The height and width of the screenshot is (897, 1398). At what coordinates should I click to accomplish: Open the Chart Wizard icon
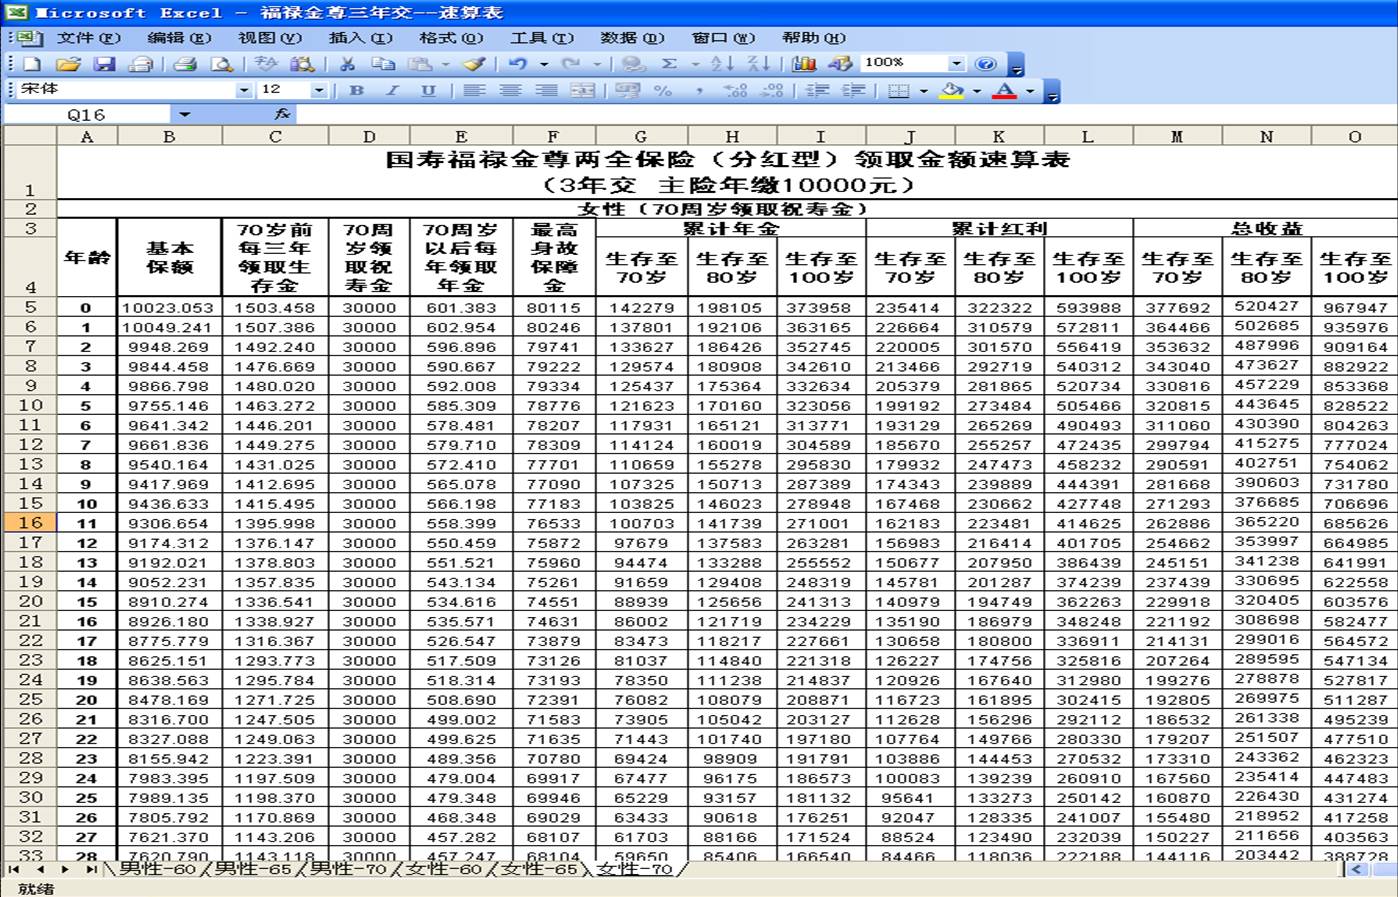coord(803,64)
